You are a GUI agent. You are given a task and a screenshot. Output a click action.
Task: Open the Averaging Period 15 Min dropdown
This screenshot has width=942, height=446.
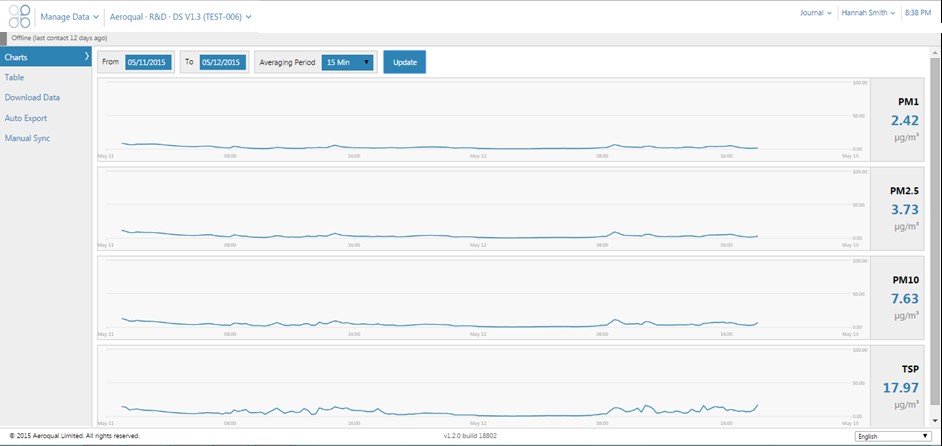(347, 62)
